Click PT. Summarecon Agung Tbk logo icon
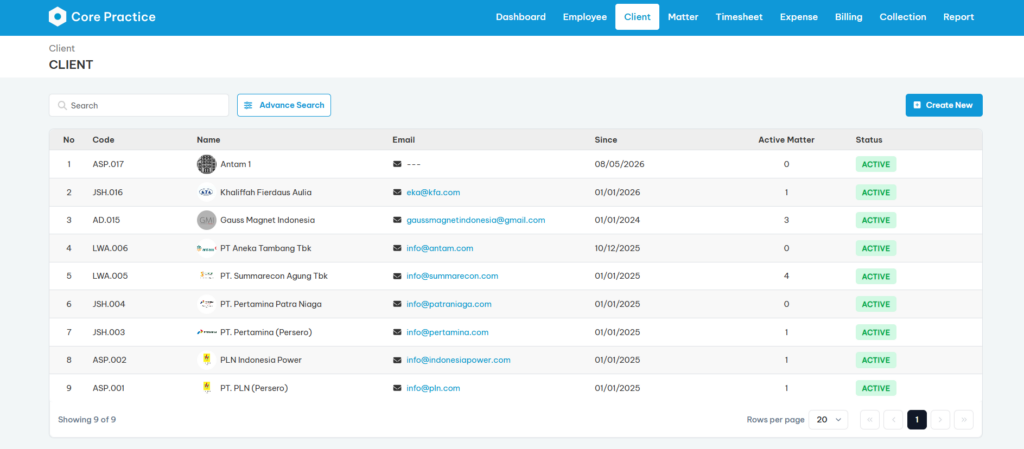The image size is (1024, 449). click(x=206, y=276)
